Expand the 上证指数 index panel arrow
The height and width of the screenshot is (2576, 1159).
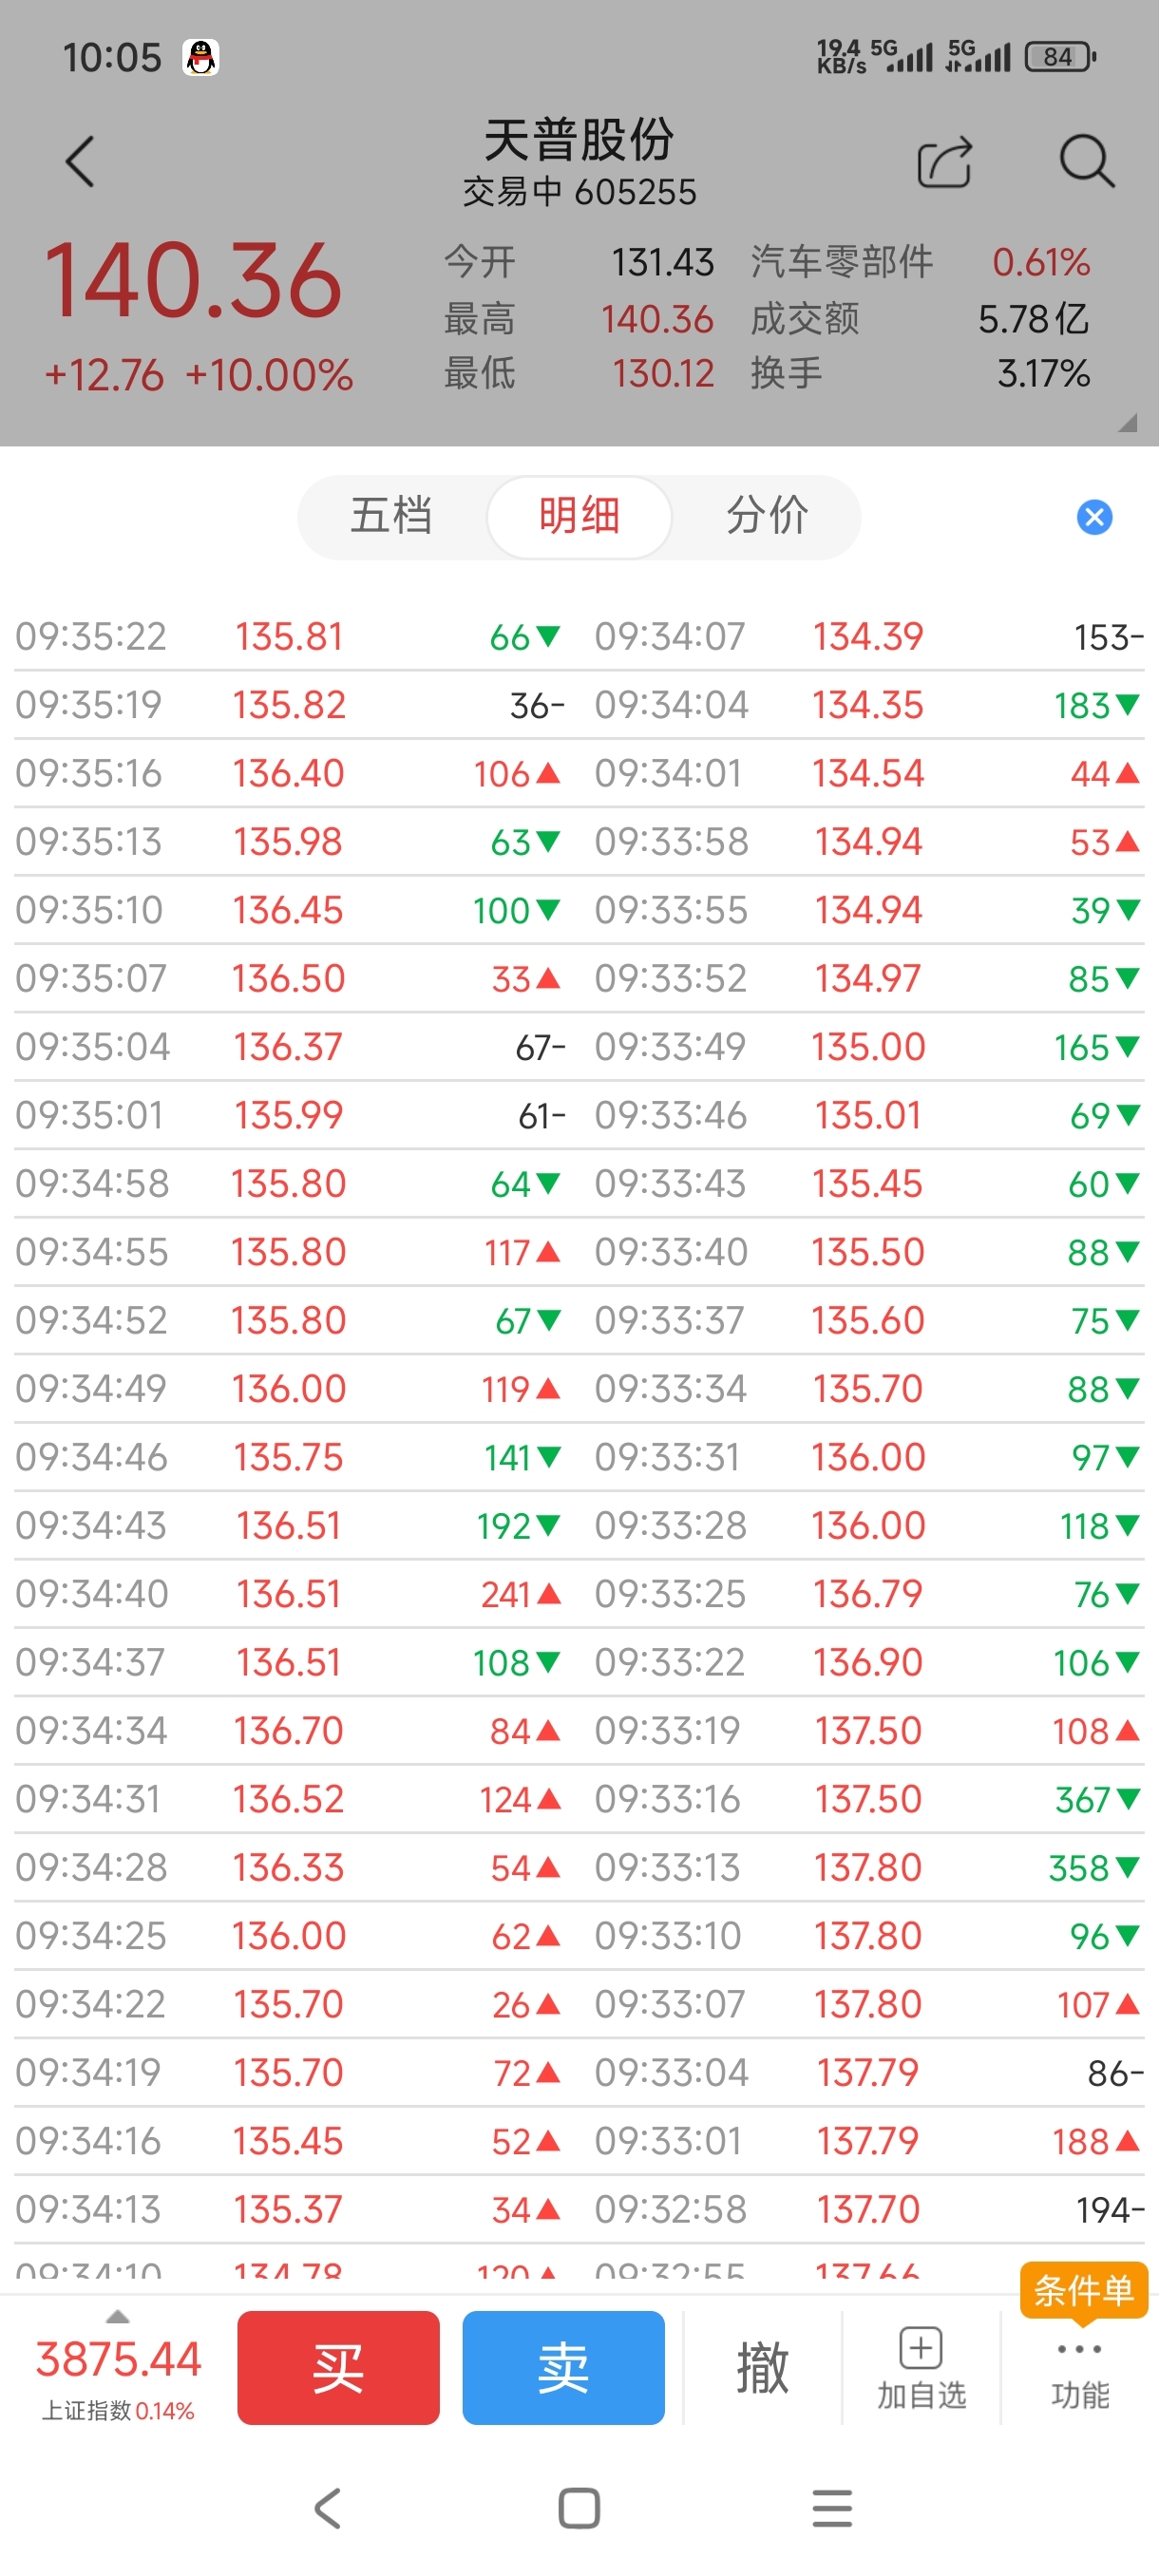tap(118, 2317)
